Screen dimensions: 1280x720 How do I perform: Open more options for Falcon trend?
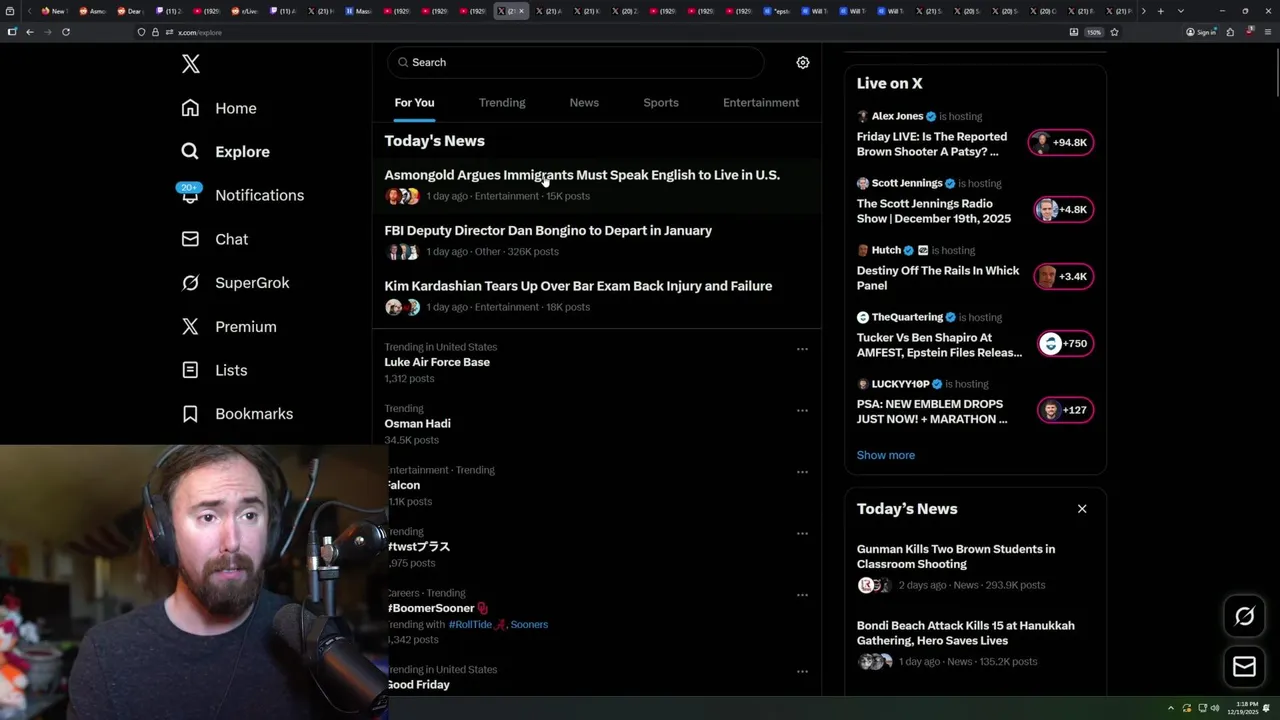(802, 472)
